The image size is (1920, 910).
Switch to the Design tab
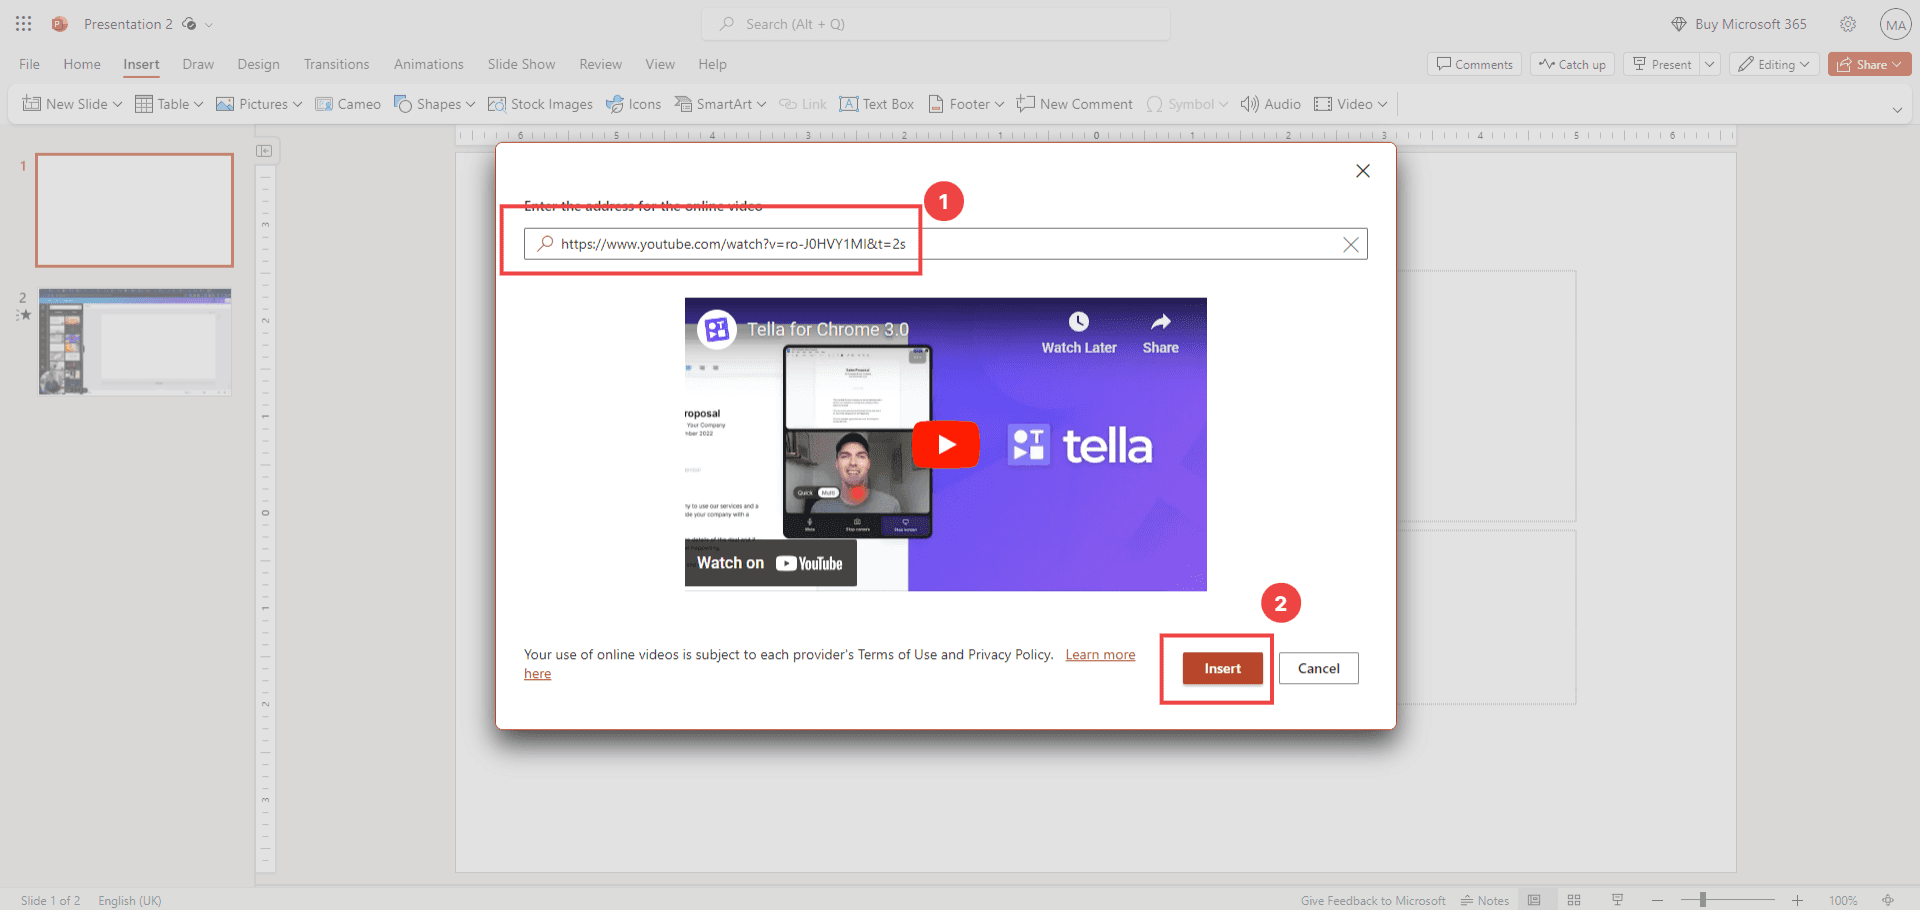click(258, 64)
